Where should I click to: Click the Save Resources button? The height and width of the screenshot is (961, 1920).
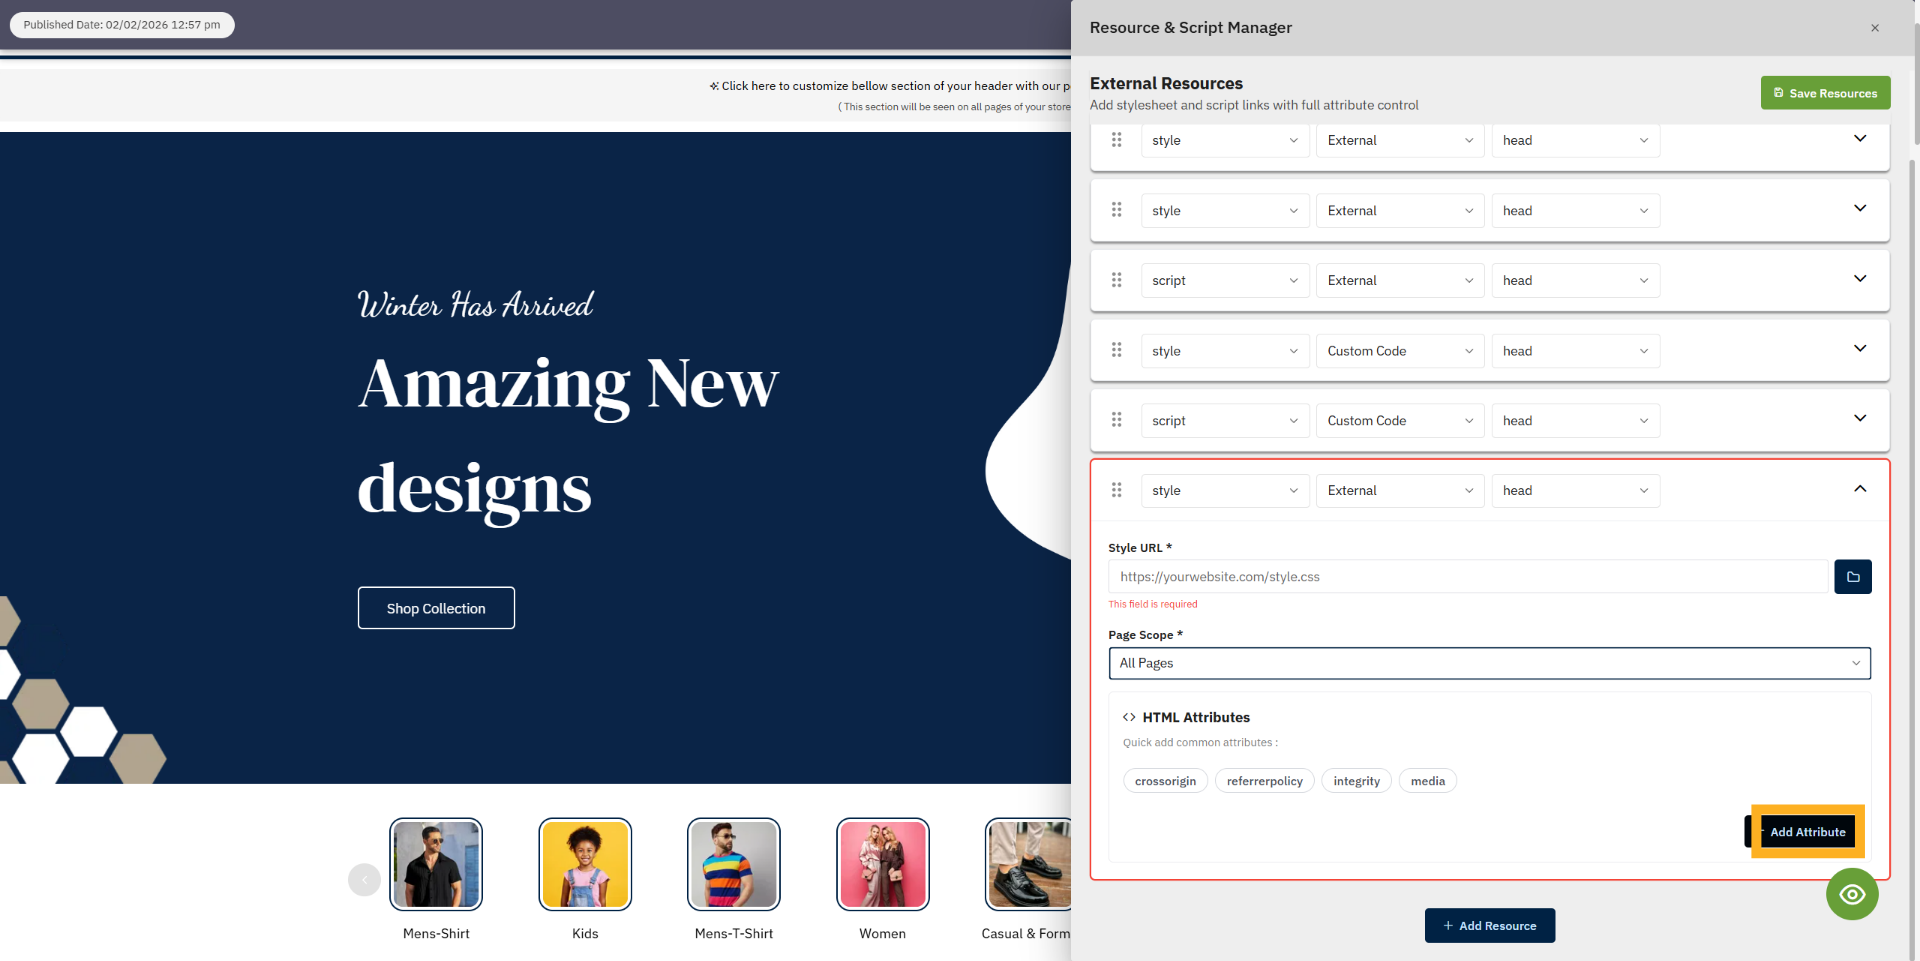click(1825, 93)
